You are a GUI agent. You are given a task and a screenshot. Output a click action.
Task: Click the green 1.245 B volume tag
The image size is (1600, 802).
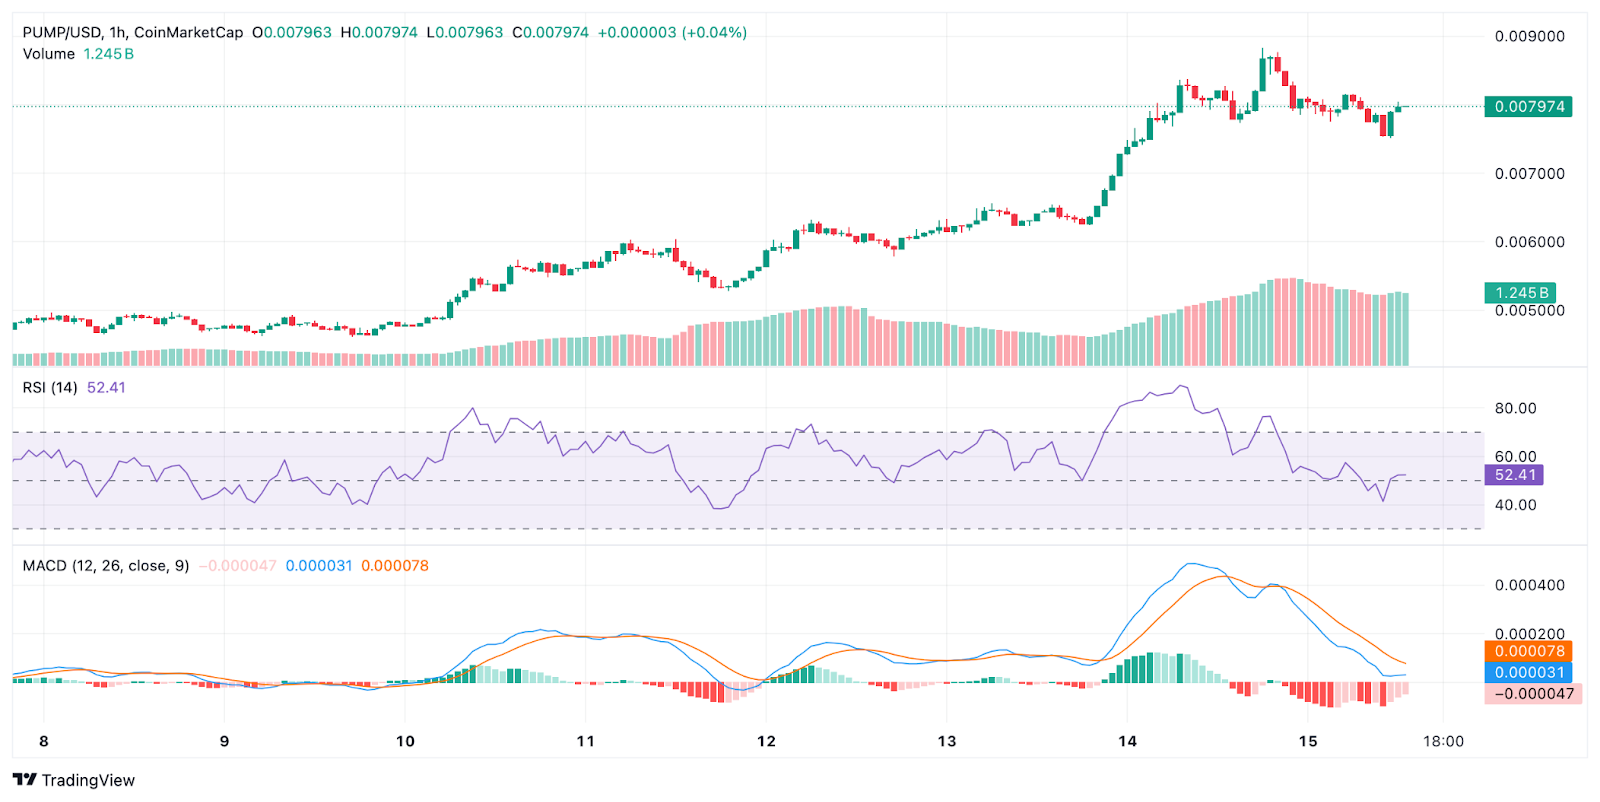click(x=1520, y=293)
